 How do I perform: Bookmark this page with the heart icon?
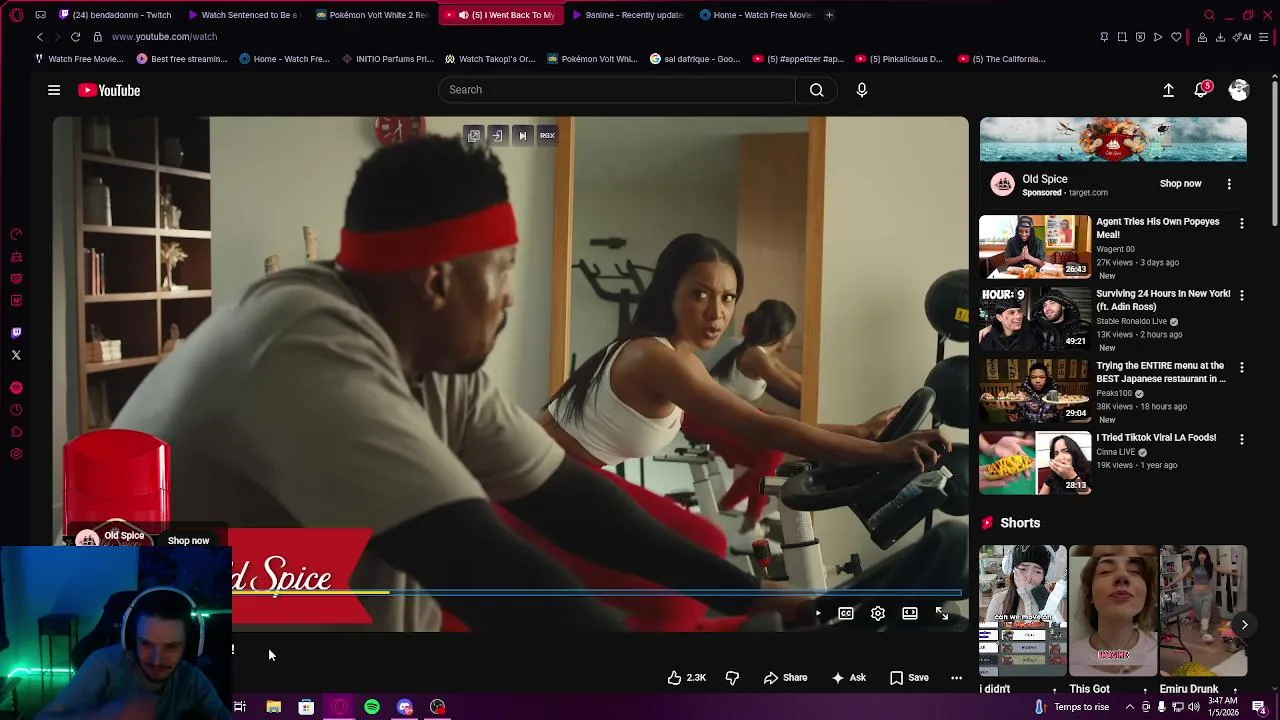pos(1176,37)
